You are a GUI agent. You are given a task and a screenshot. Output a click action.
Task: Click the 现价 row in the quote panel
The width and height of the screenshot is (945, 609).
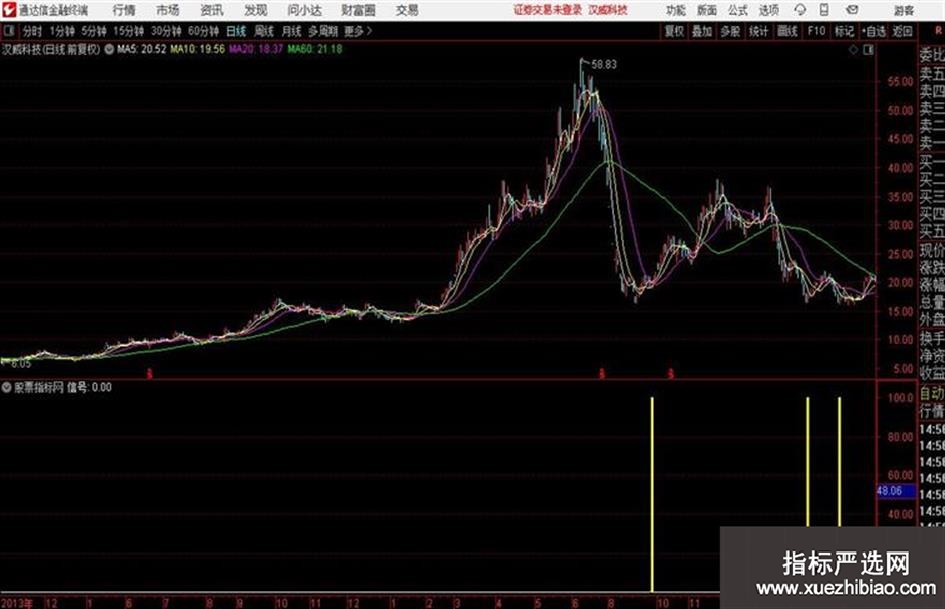(932, 250)
